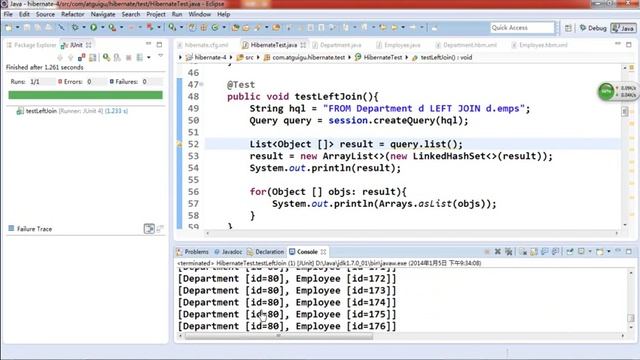Switch to hibernate.cfg.xml editor tab
The height and width of the screenshot is (360, 640).
coord(202,45)
